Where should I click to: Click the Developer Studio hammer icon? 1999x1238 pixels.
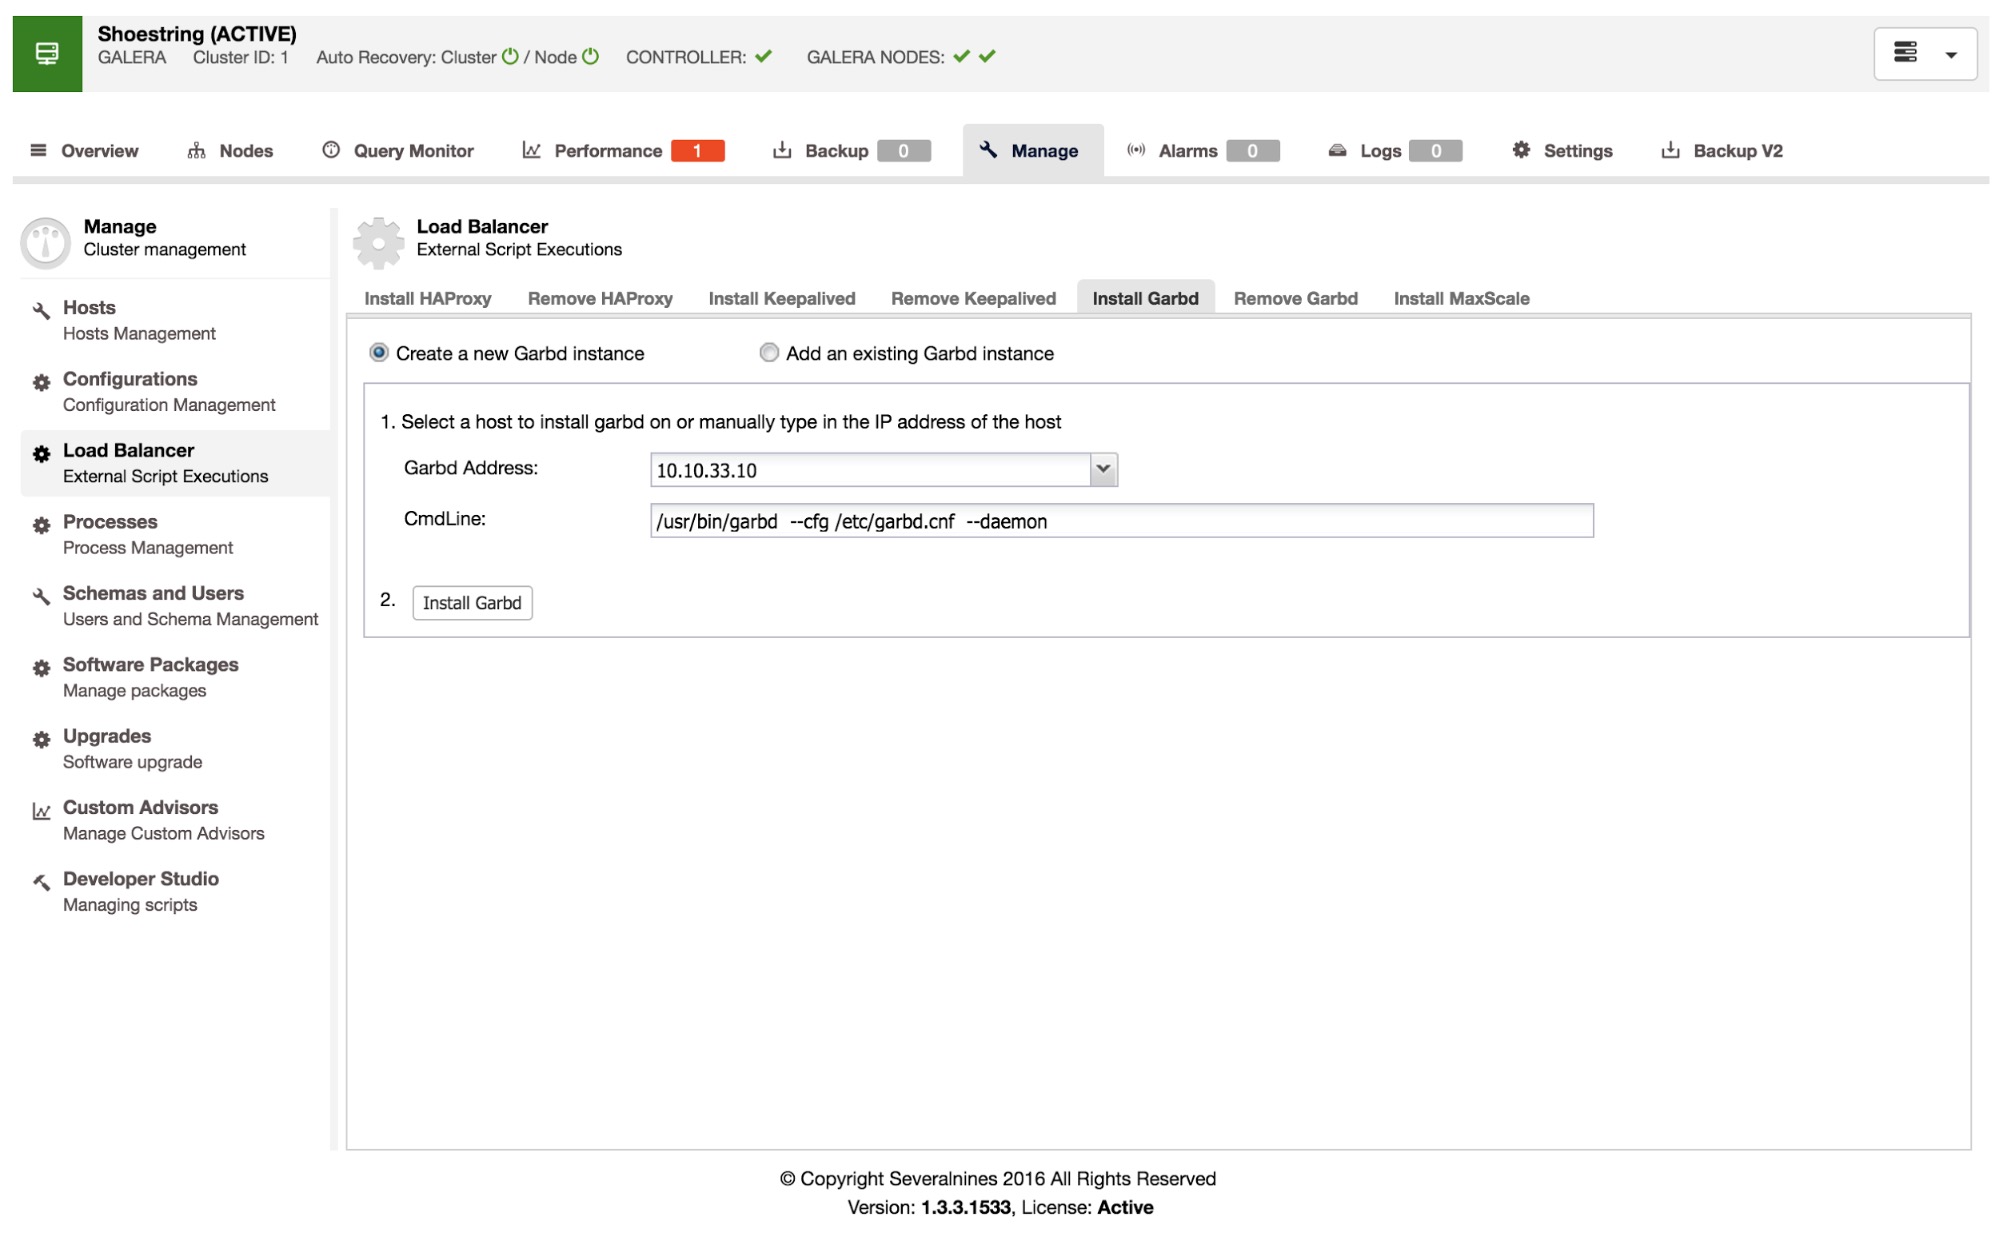coord(41,882)
